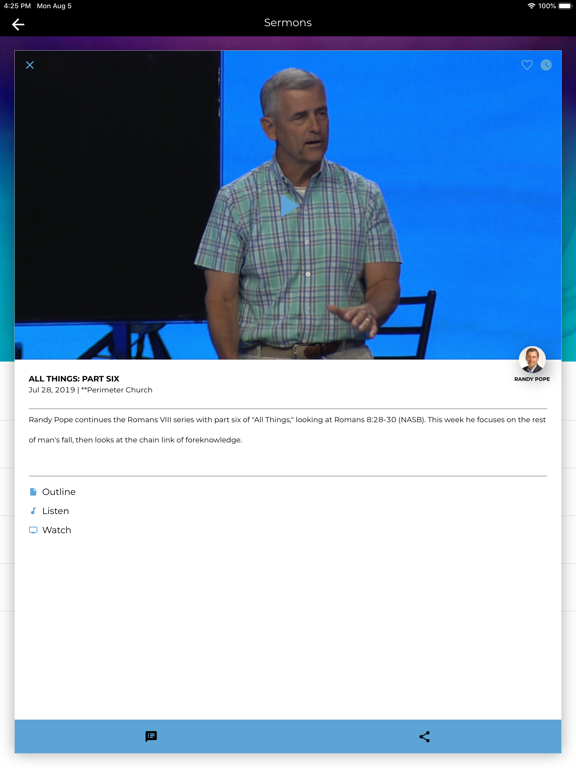Click the 'RANDY POPE' name label
The height and width of the screenshot is (768, 576).
(532, 379)
